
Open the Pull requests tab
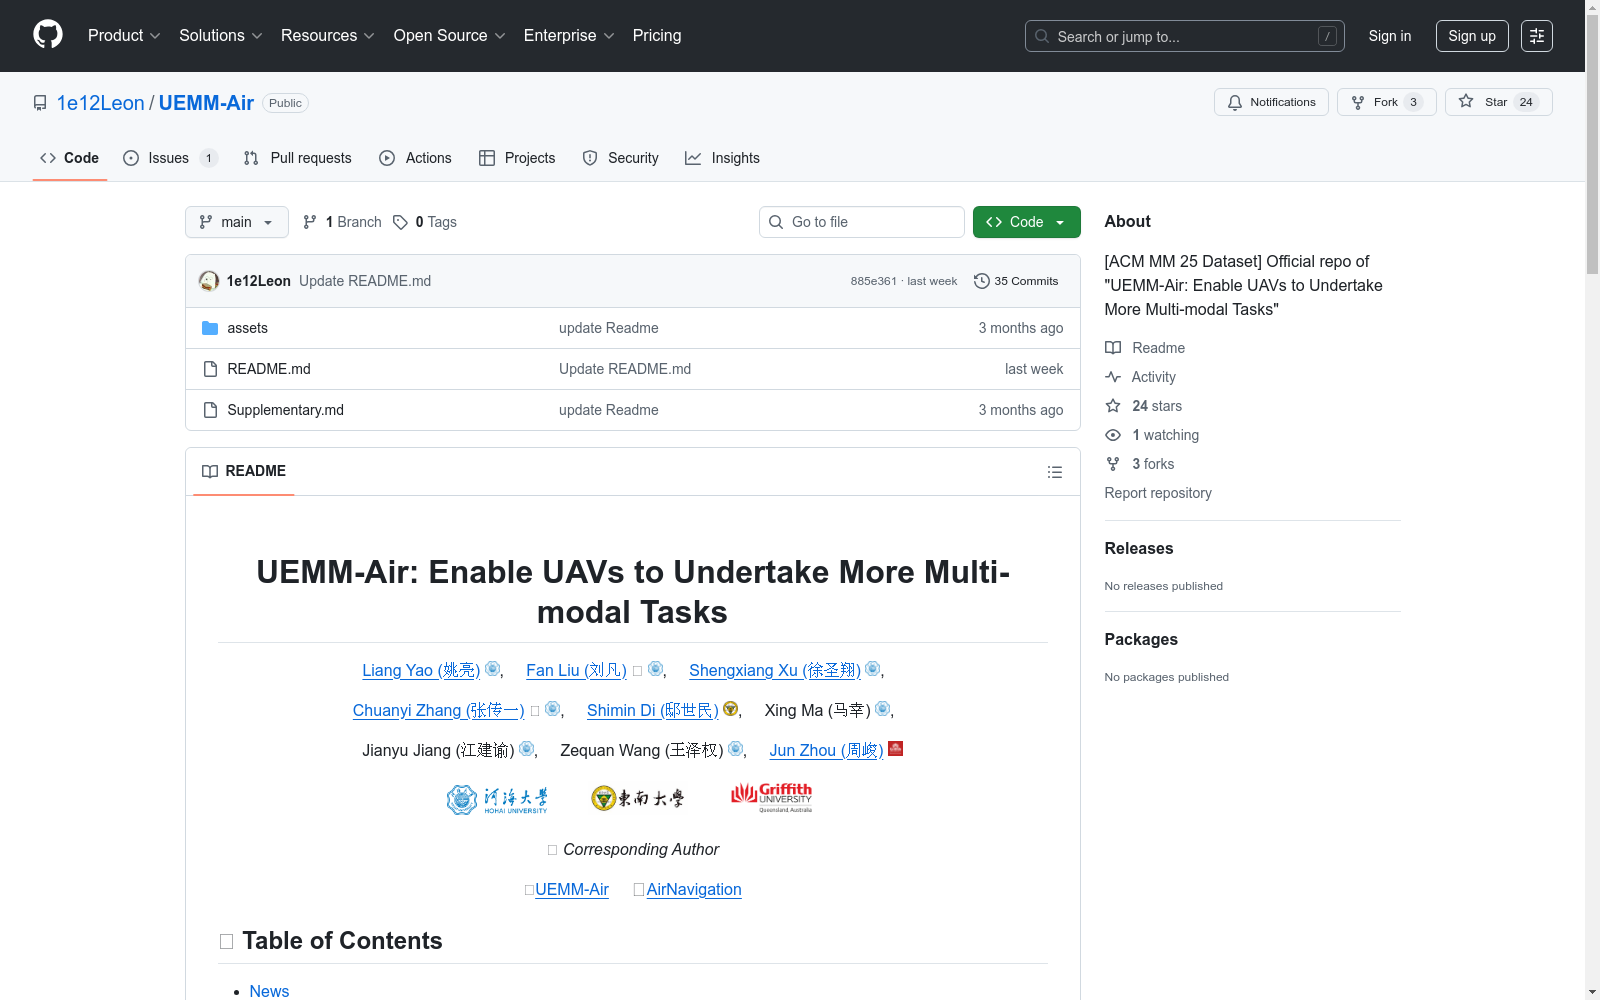coord(298,158)
